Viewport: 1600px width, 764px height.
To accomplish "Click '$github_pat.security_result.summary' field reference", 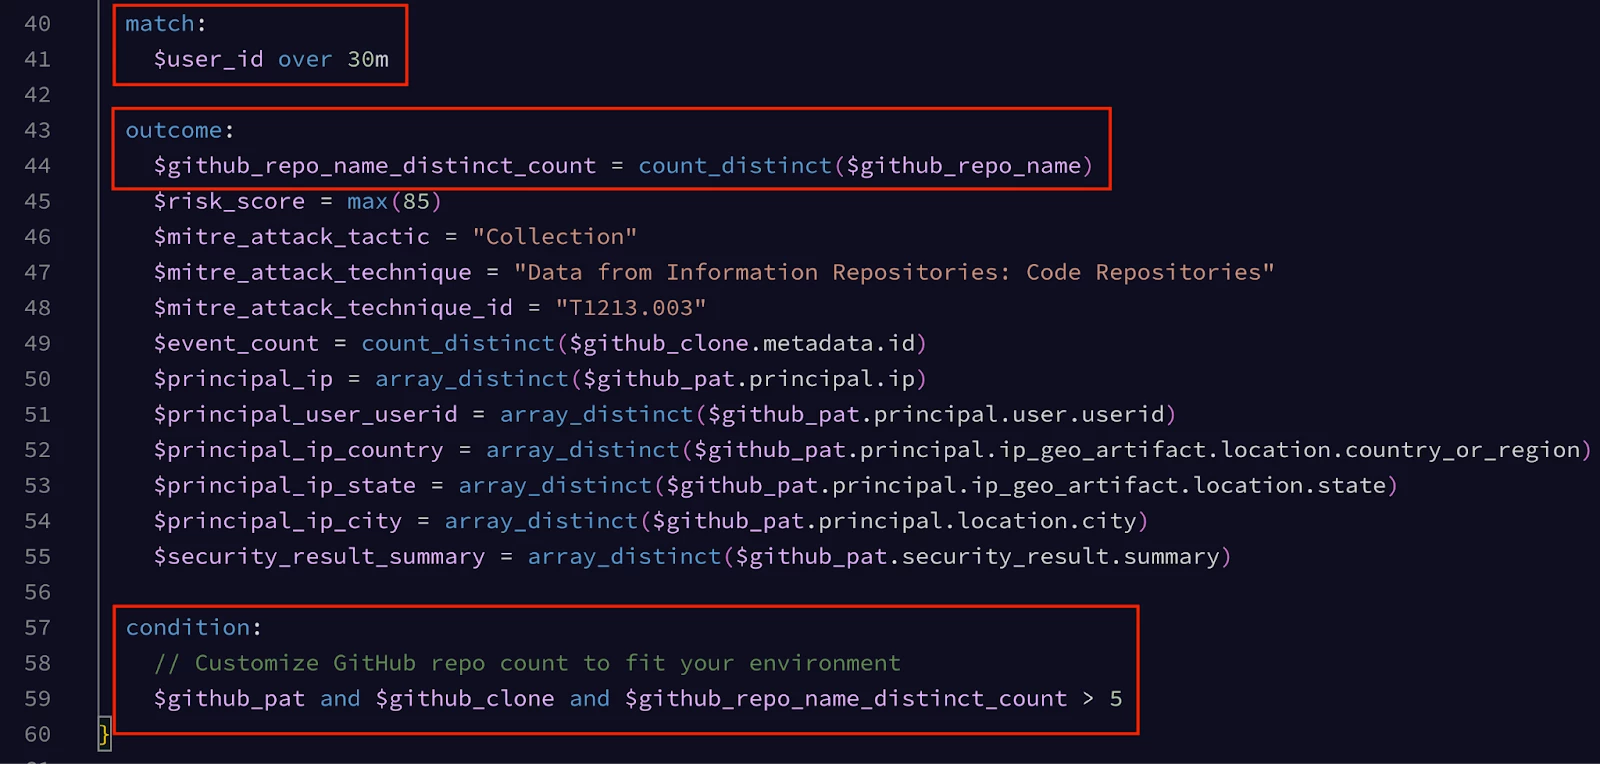I will click(978, 557).
